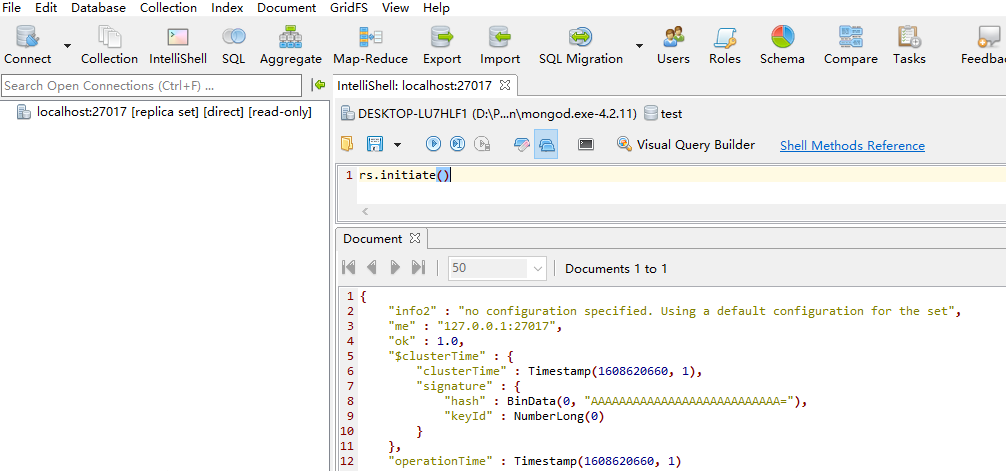Run the entire script with play icon
The height and width of the screenshot is (471, 1006).
(x=434, y=145)
